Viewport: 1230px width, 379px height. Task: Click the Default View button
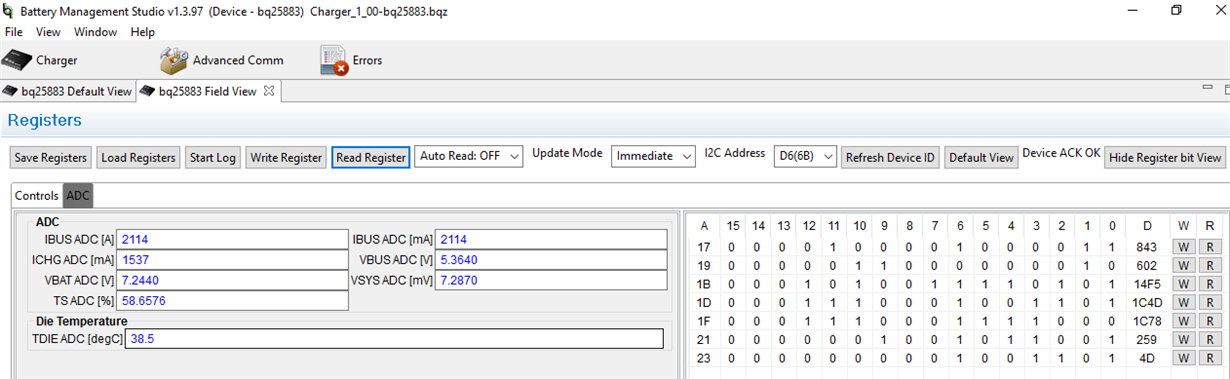(x=981, y=157)
